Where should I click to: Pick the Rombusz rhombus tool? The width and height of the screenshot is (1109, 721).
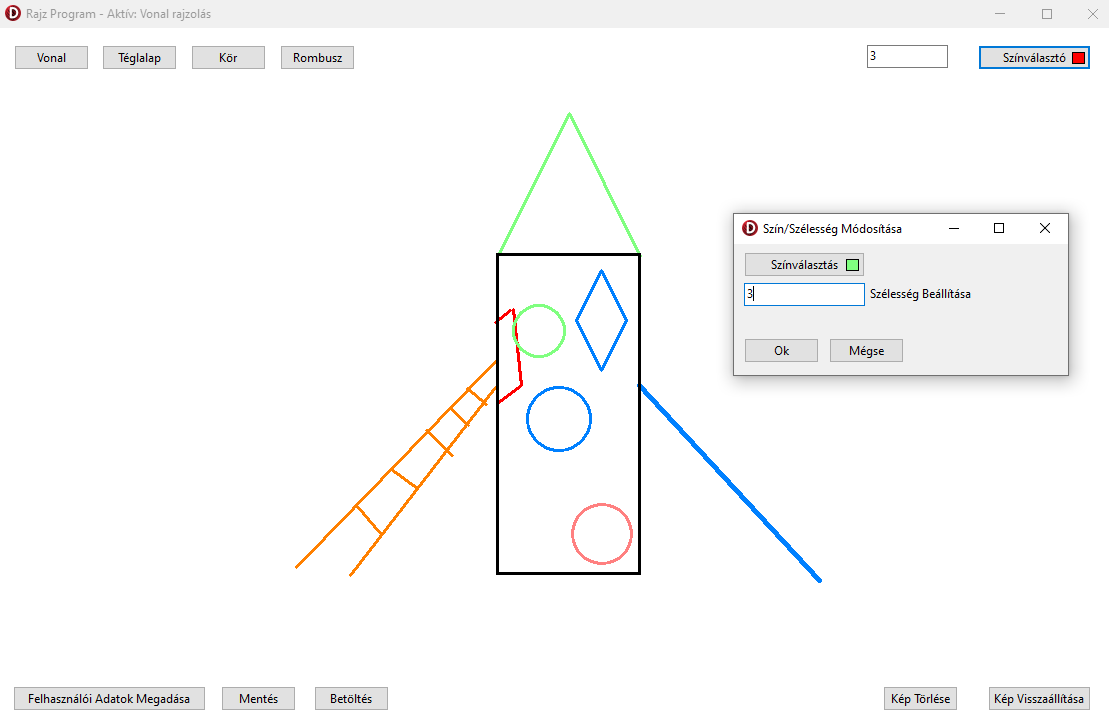pos(317,58)
